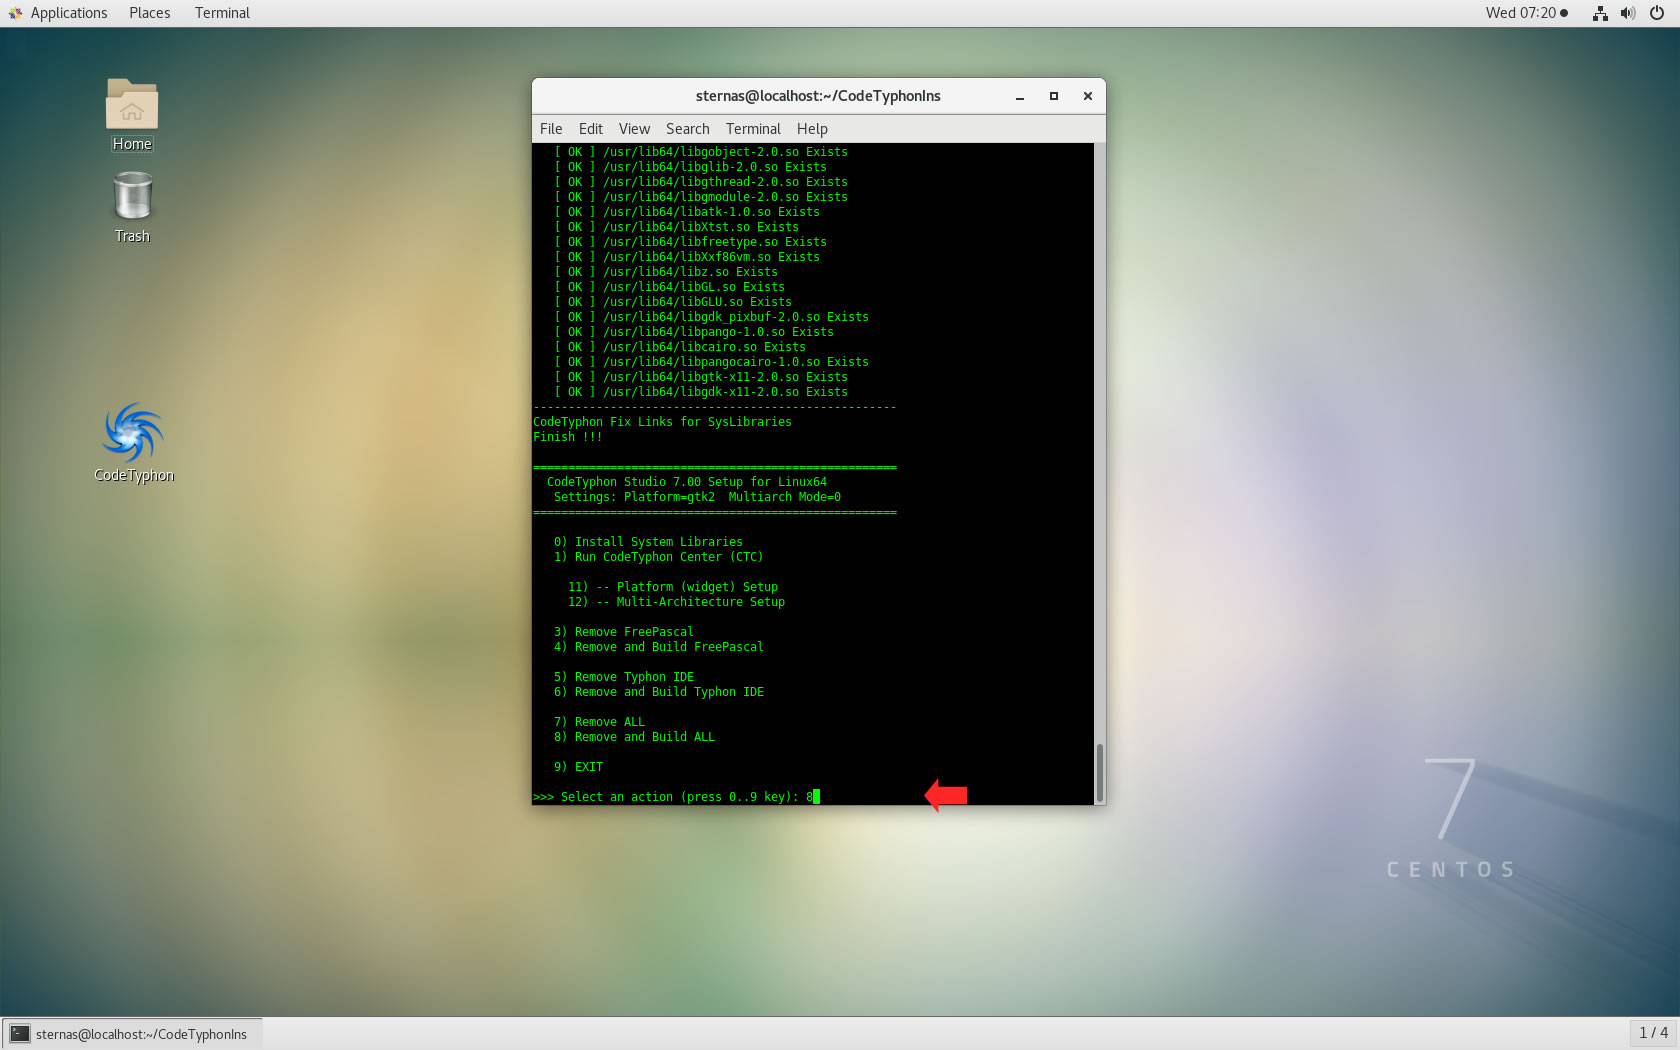Click '1) Run CodeTyphon Center (CTC)' line
1680x1050 pixels.
(658, 557)
